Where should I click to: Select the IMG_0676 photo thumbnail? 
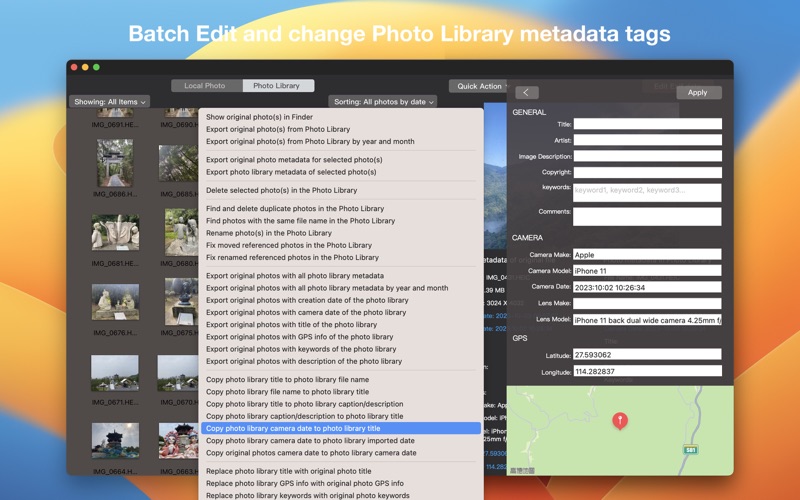(115, 302)
